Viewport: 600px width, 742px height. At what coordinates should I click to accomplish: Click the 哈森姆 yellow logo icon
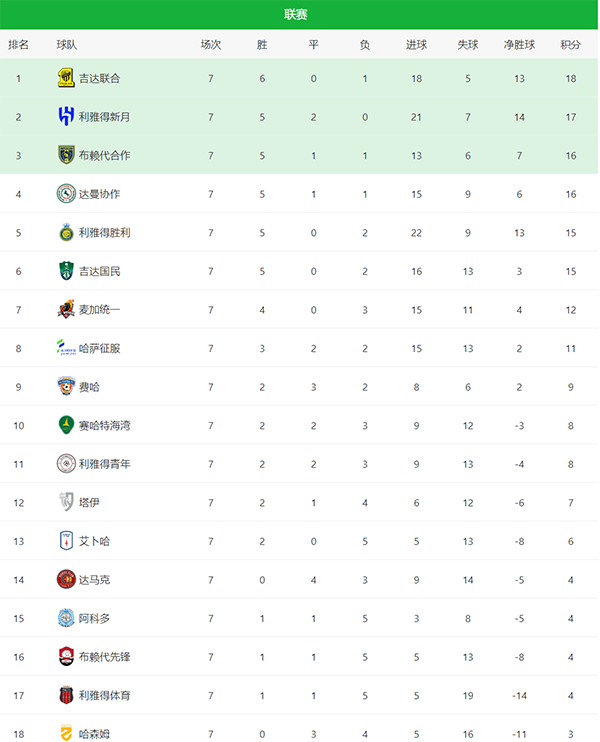[66, 733]
